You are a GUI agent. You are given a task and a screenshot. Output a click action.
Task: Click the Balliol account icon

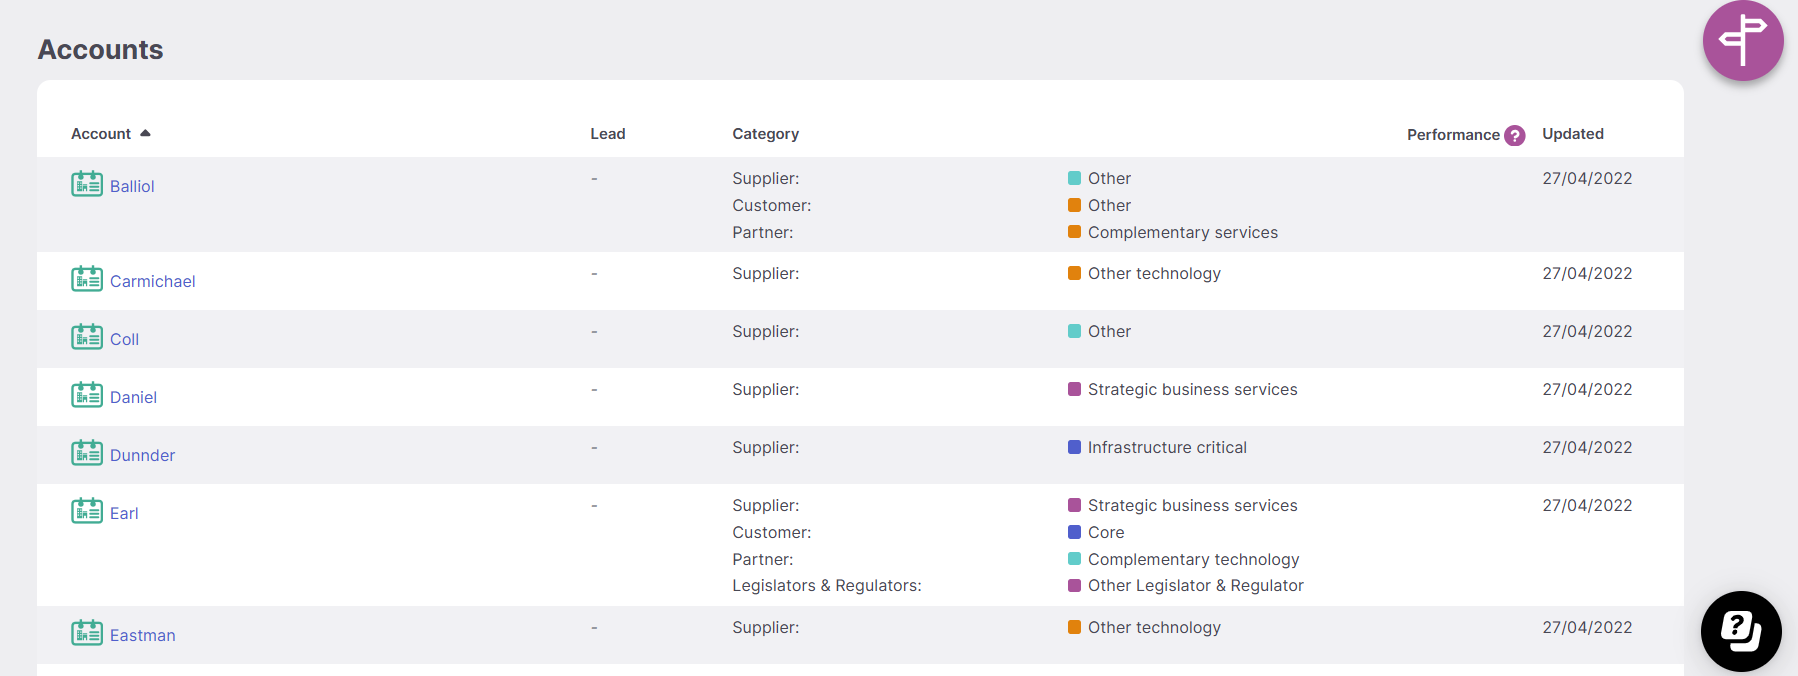coord(87,184)
